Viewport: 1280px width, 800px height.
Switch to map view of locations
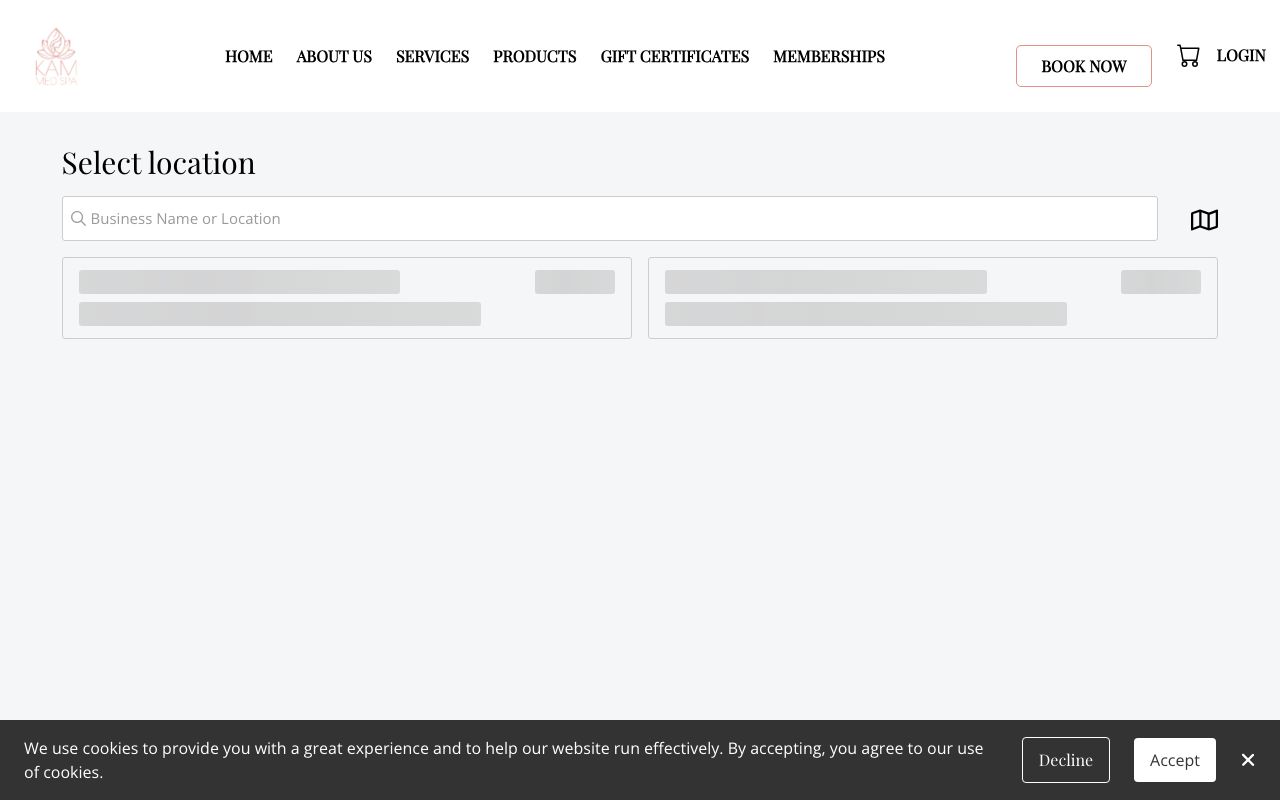click(x=1204, y=220)
